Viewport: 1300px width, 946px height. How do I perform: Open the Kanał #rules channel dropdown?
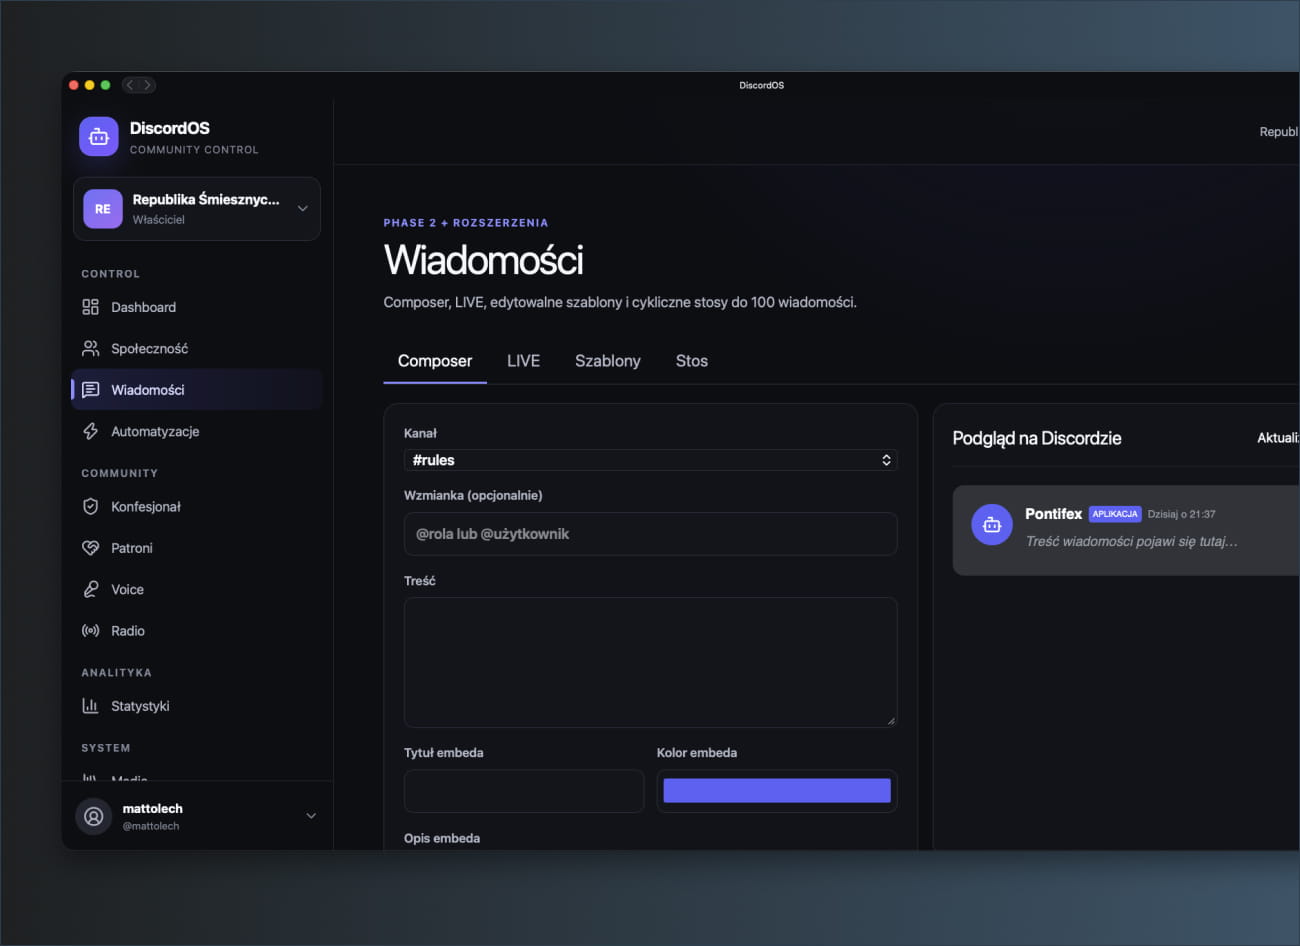651,460
